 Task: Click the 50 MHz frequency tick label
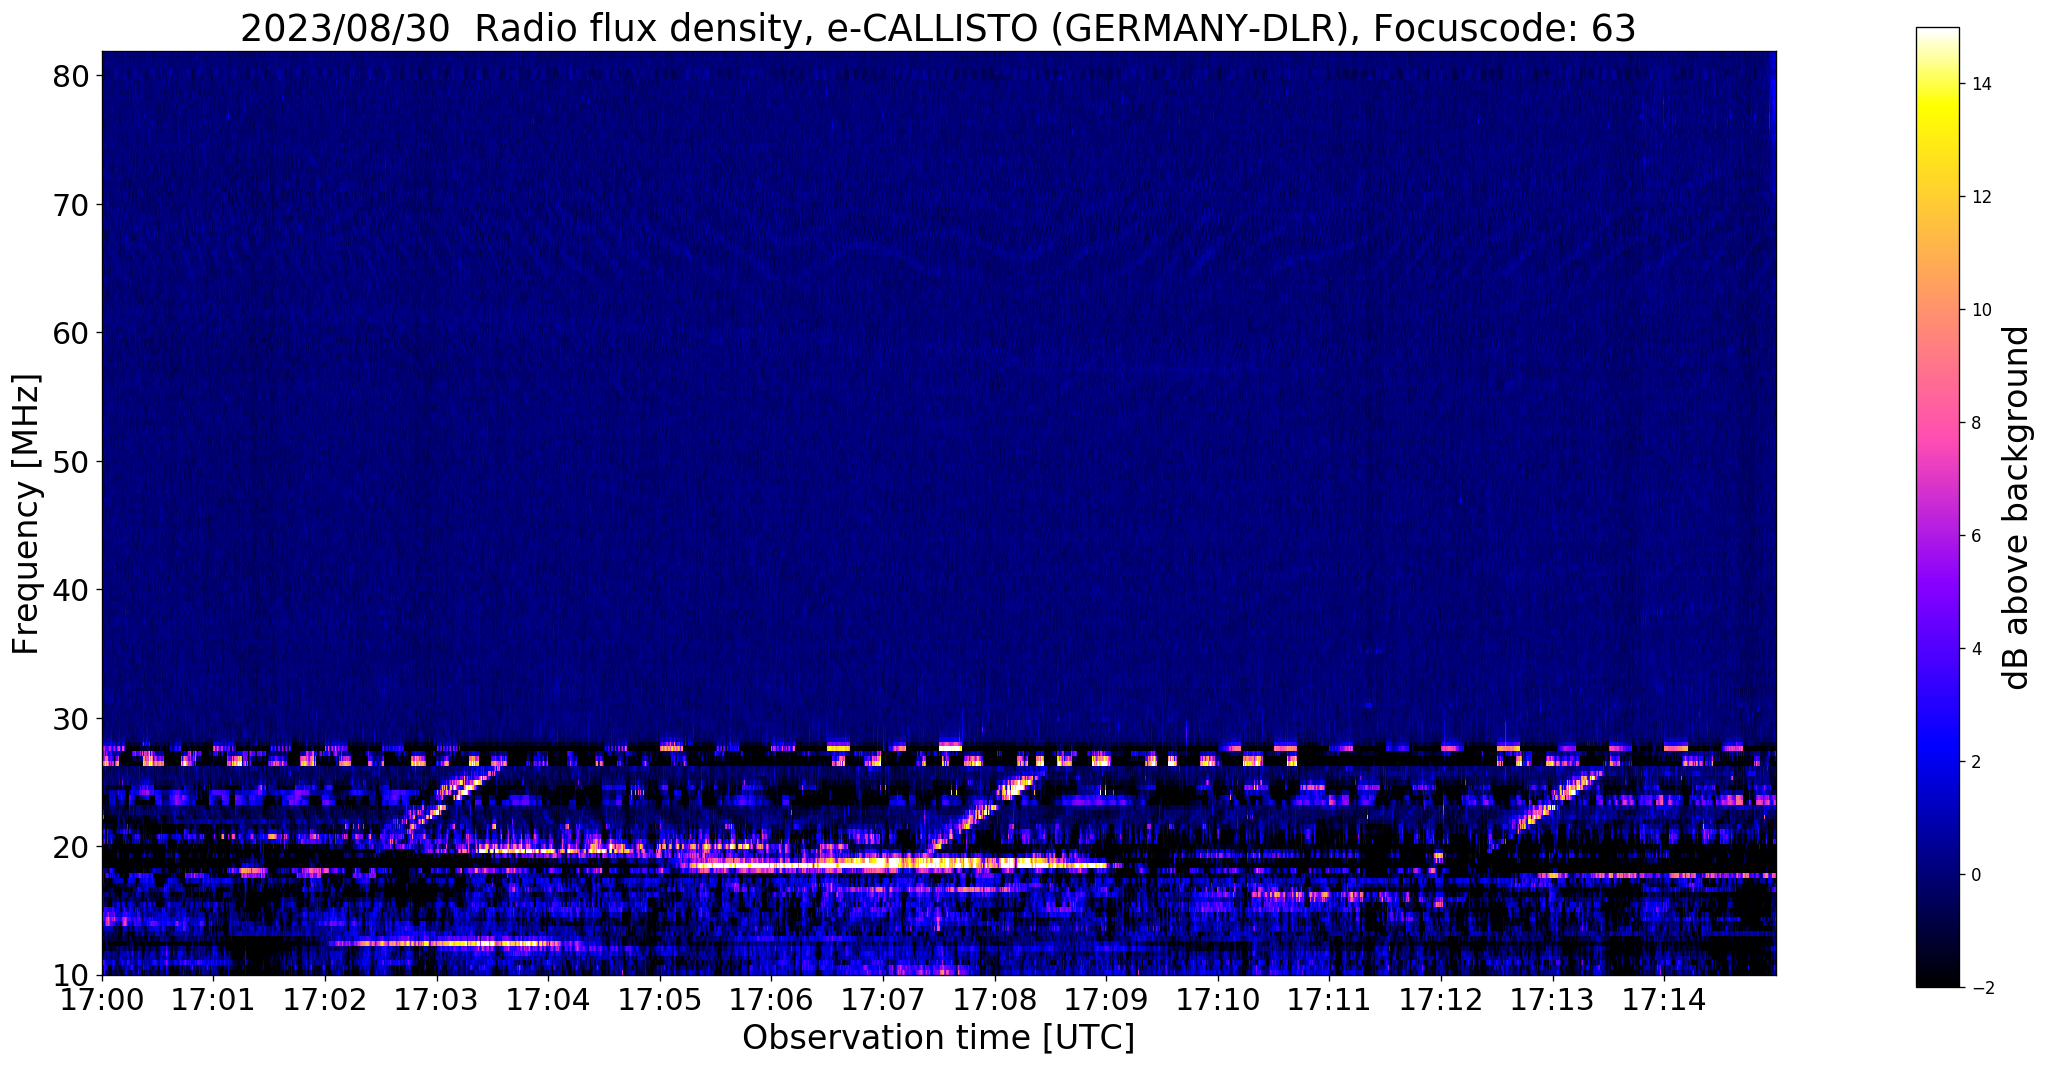point(73,462)
